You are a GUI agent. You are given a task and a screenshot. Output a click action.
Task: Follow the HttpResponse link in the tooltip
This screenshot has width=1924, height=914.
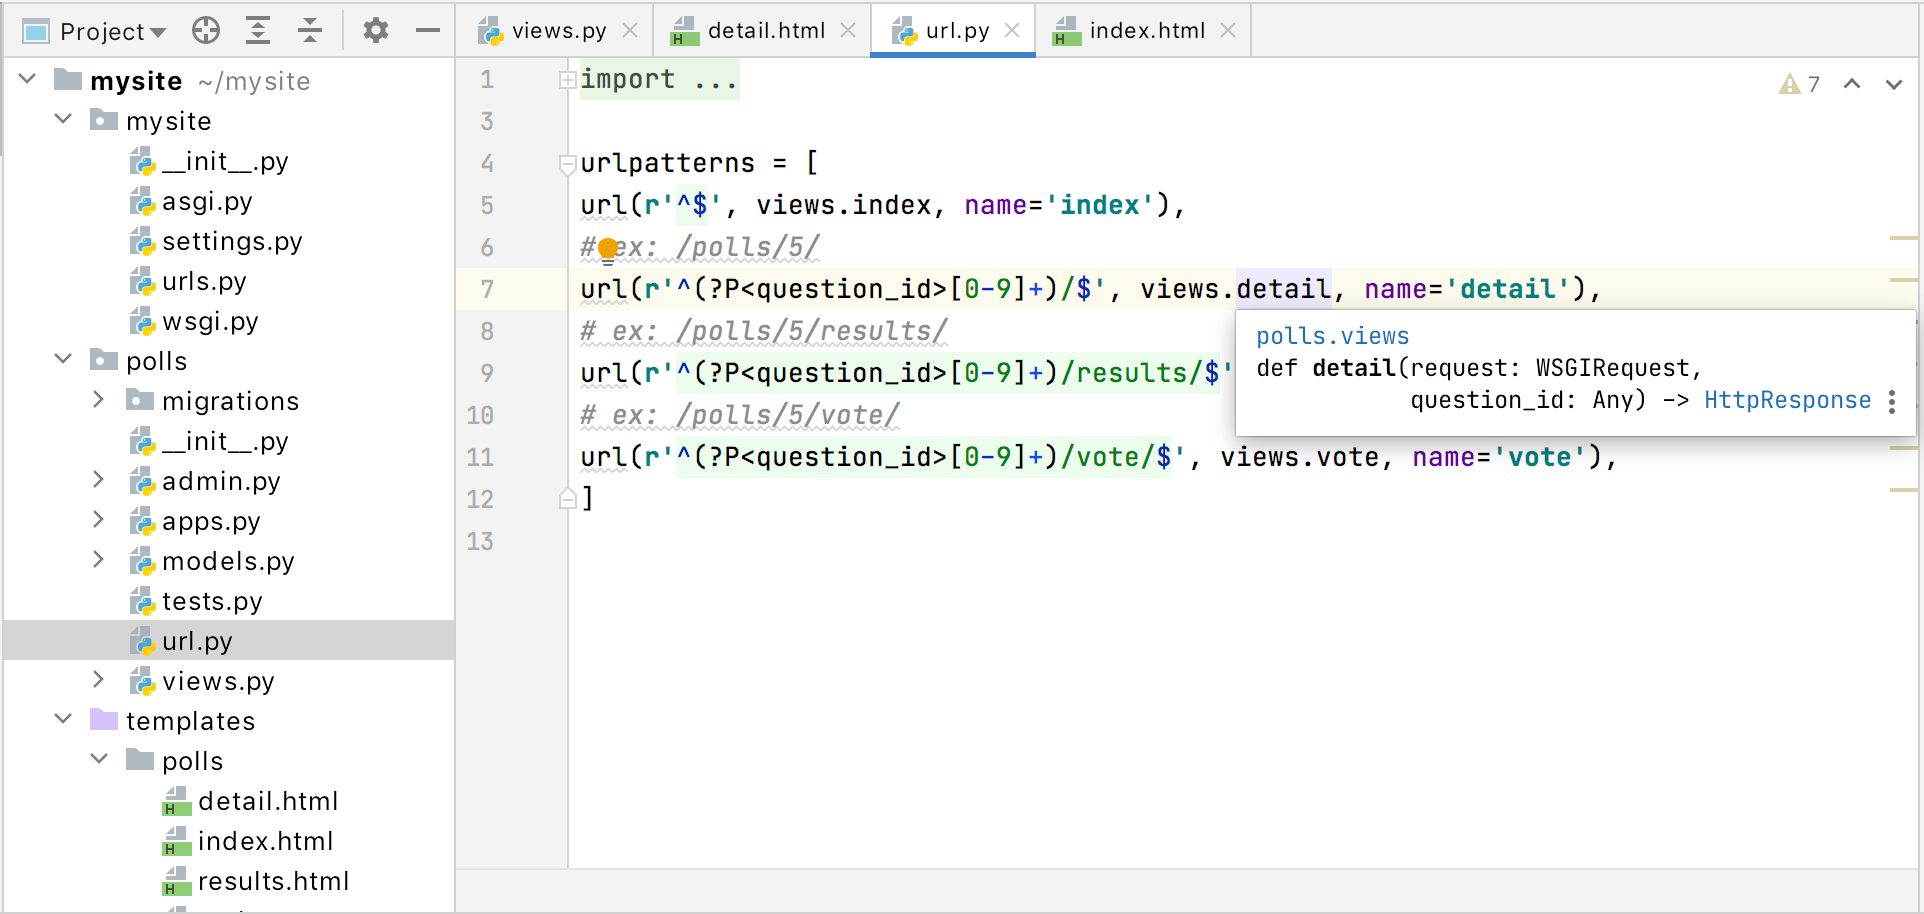pos(1787,400)
